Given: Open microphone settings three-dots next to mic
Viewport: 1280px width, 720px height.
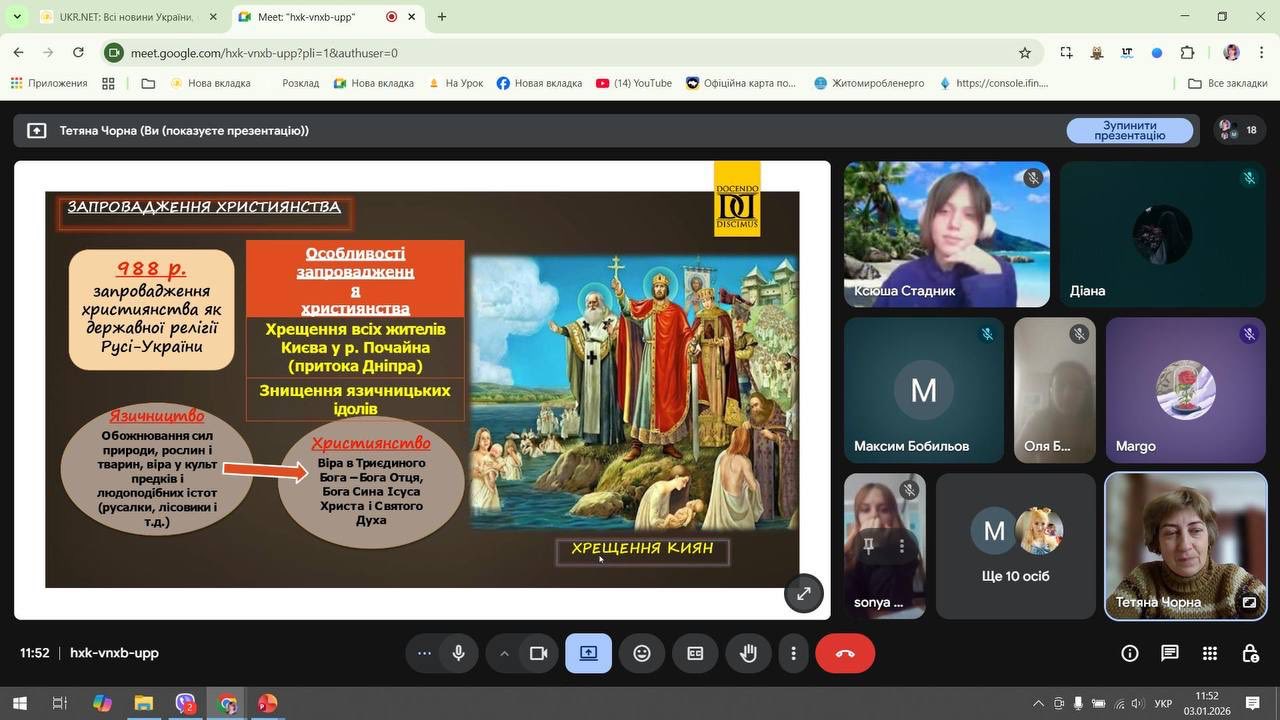Looking at the screenshot, I should tap(424, 653).
